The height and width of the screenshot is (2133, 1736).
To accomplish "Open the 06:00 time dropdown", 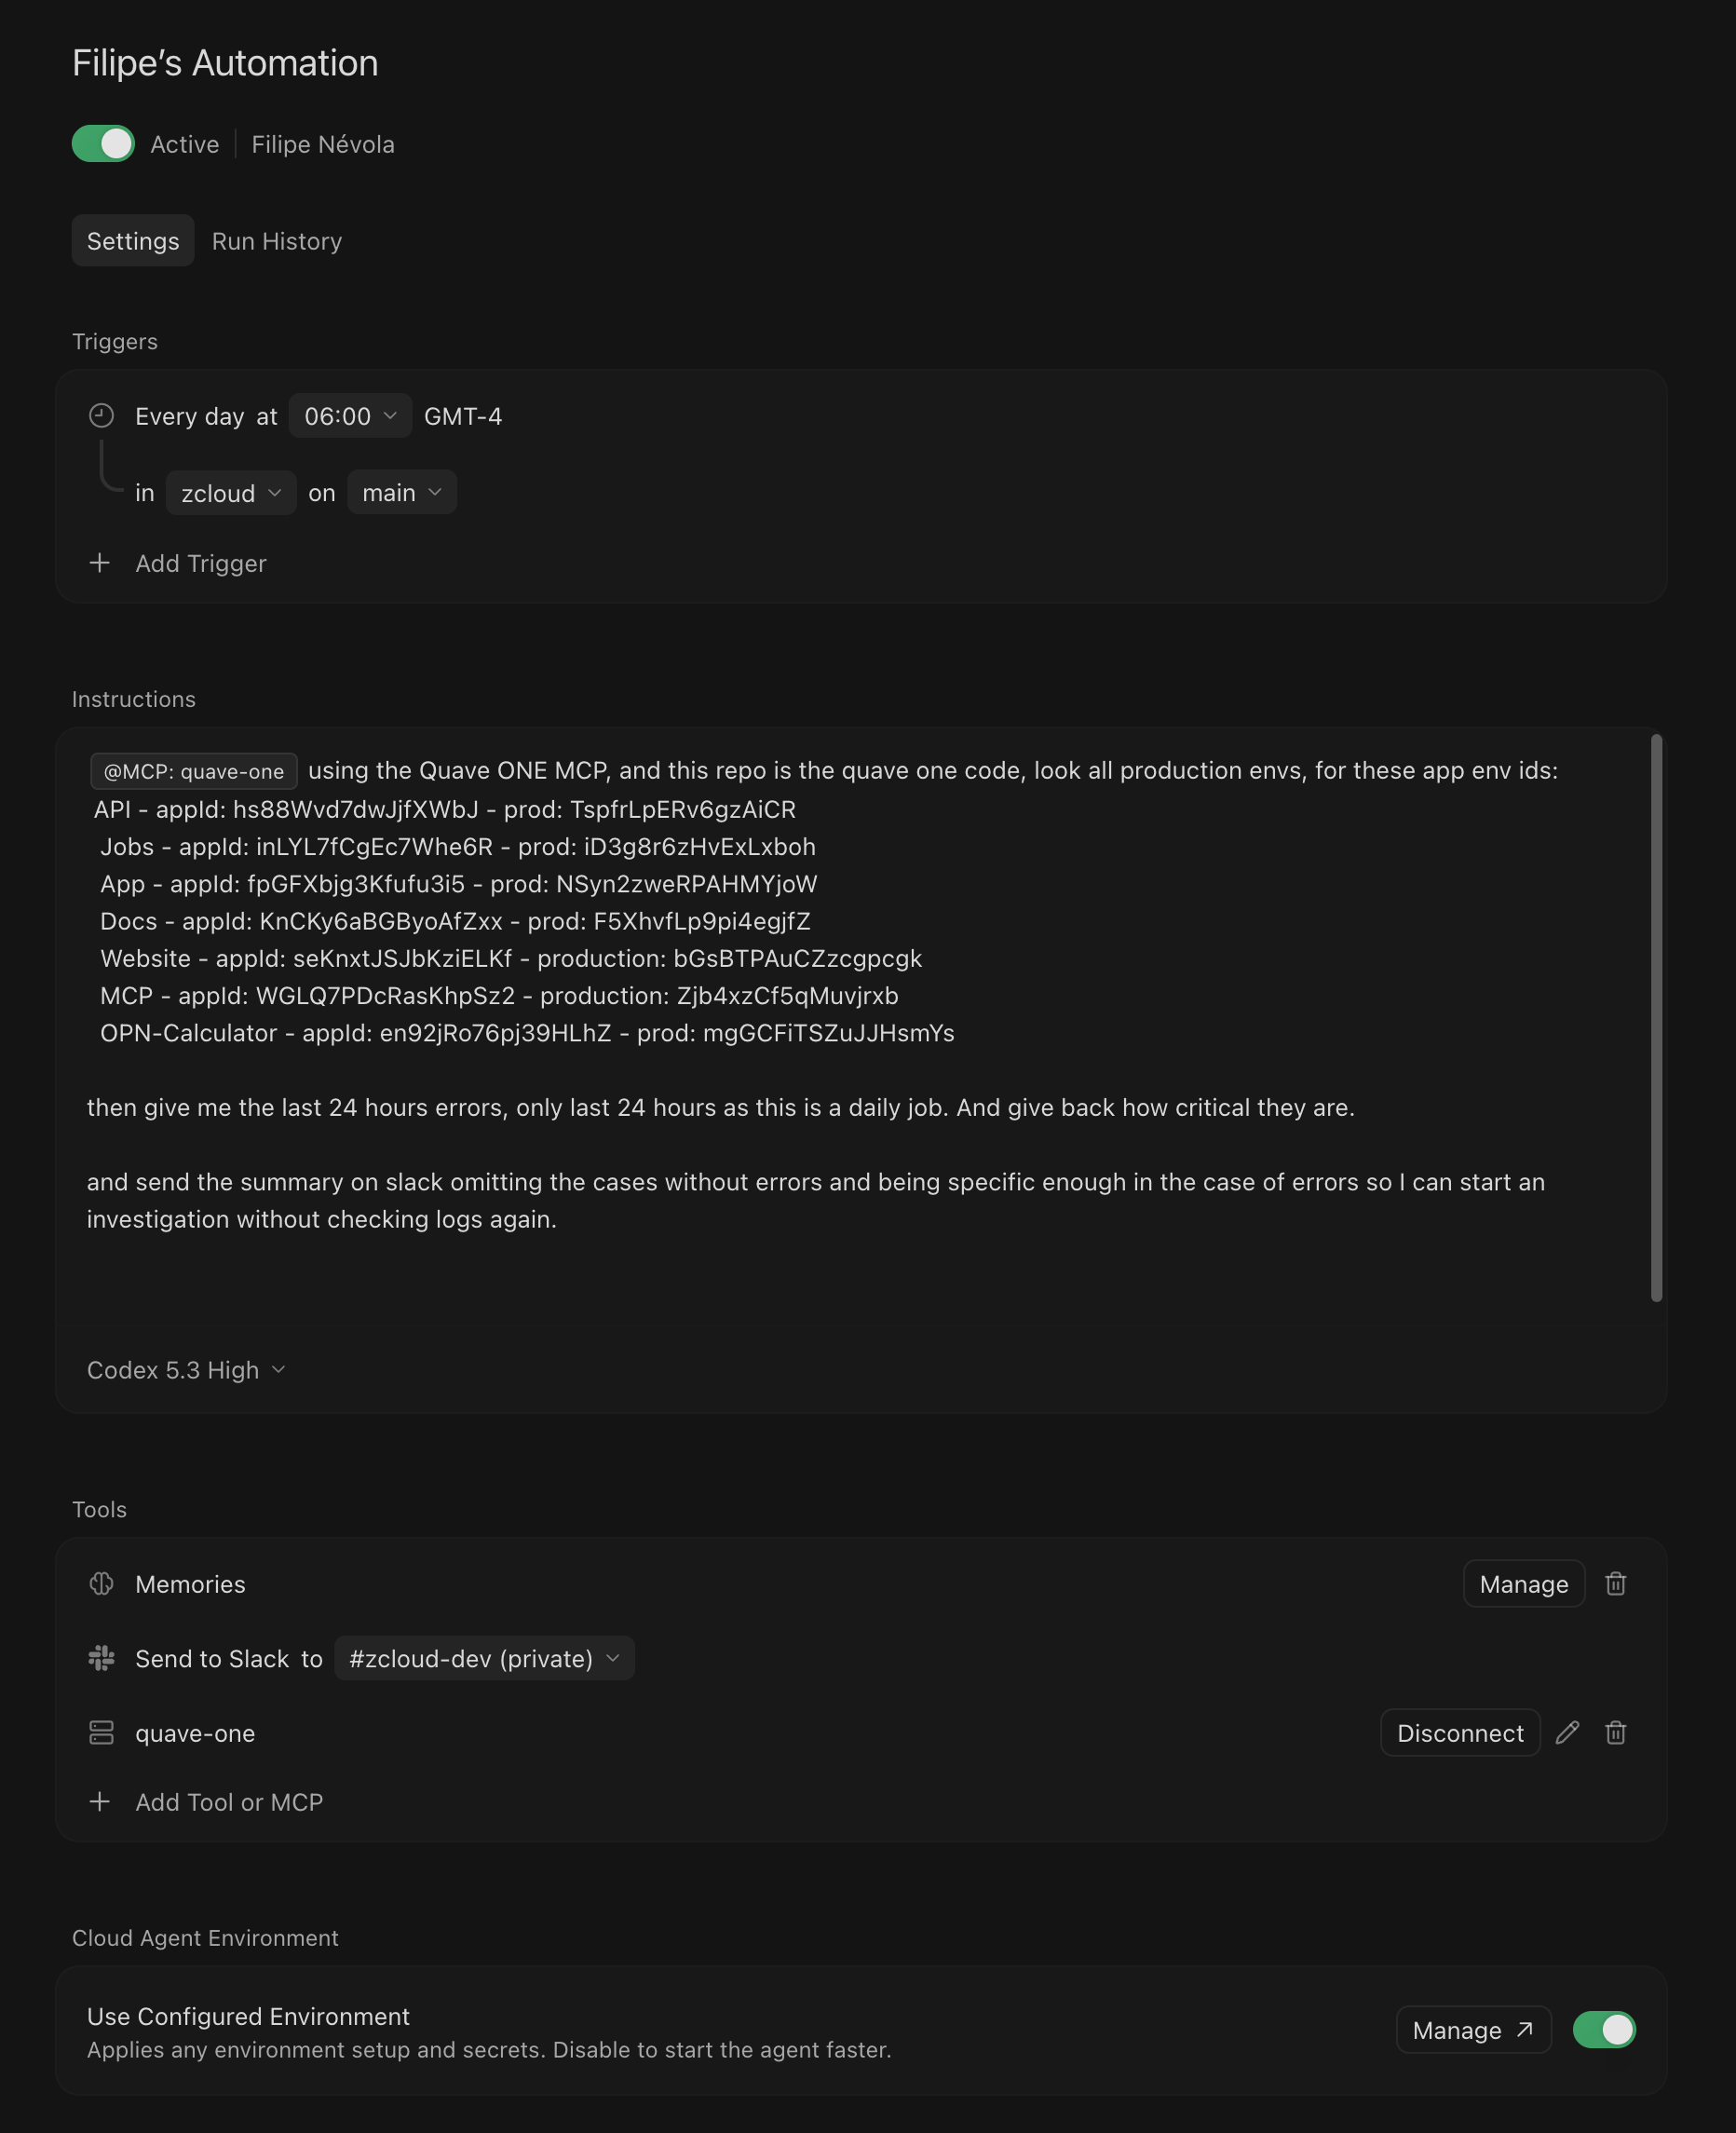I will pyautogui.click(x=350, y=416).
